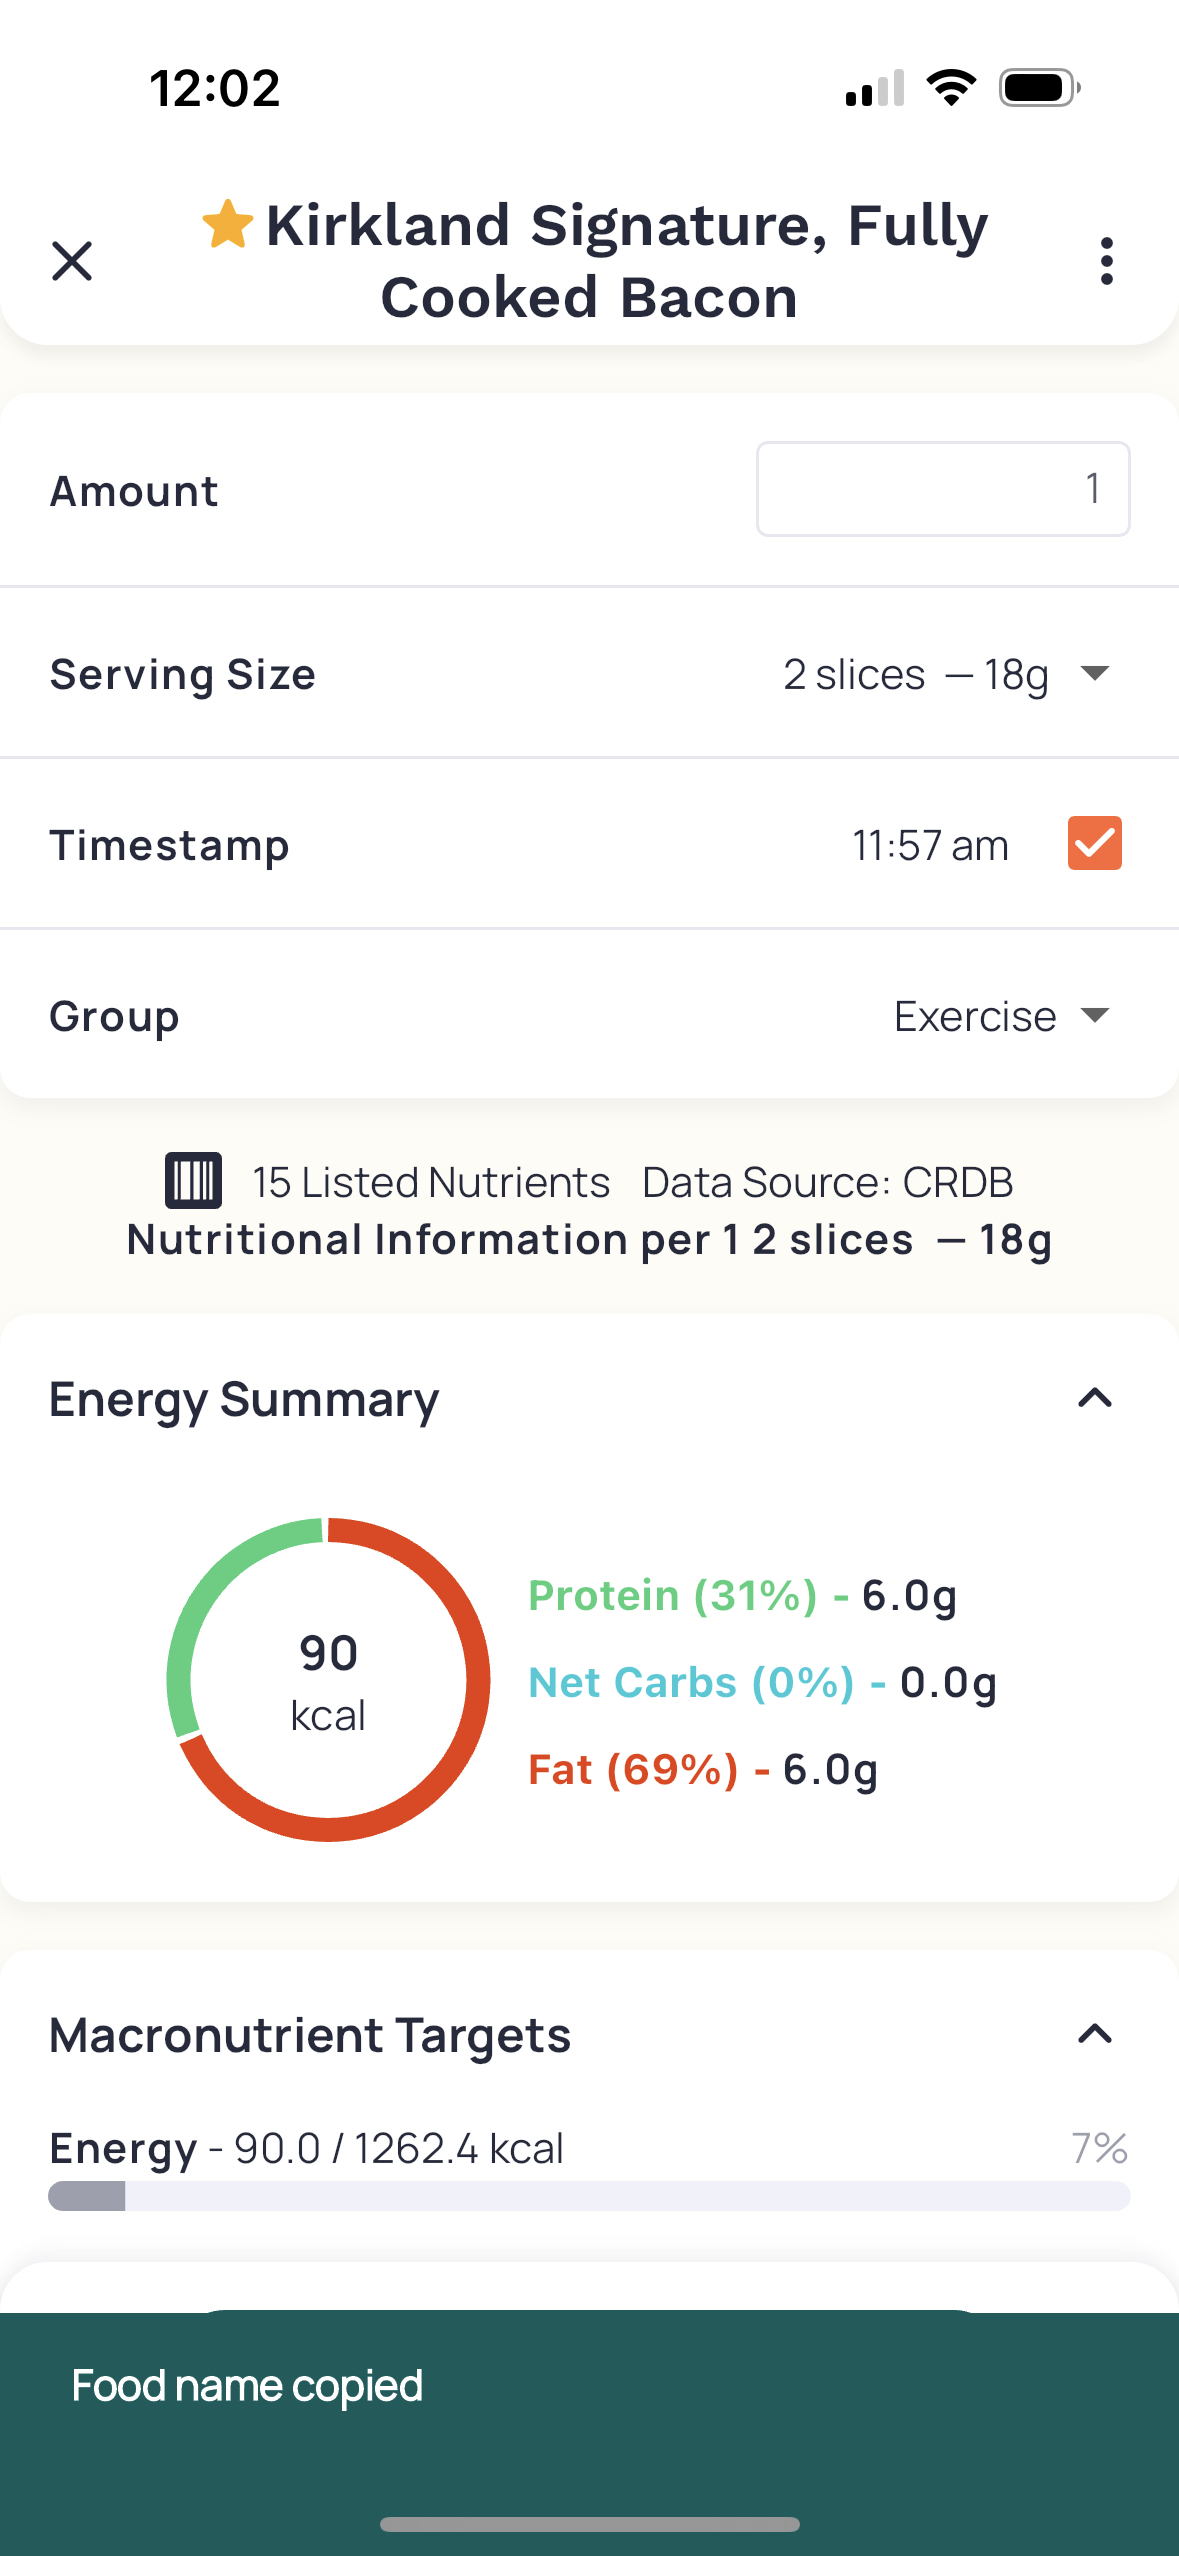Tap the cellular signal bars icon
Screen dimensions: 1179x2556
[874, 88]
